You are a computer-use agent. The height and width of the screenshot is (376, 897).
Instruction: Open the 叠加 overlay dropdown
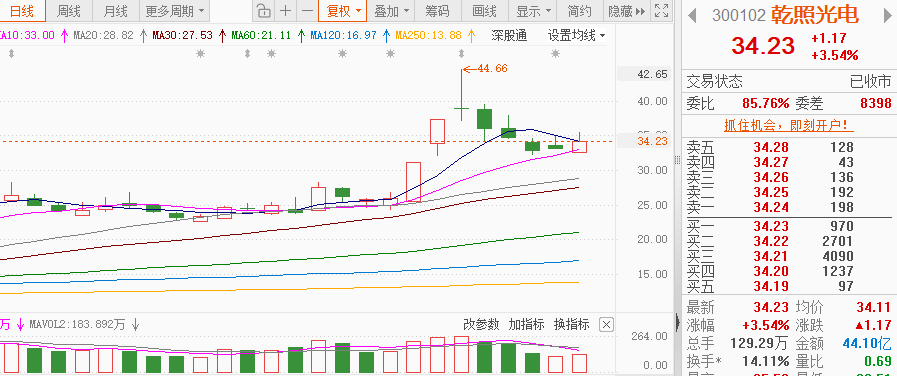pyautogui.click(x=391, y=11)
